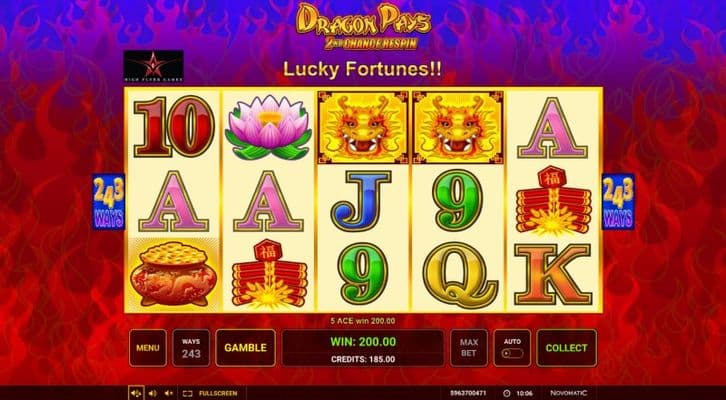726x400 pixels.
Task: Click the High Flyer Games logo
Action: pyautogui.click(x=153, y=66)
